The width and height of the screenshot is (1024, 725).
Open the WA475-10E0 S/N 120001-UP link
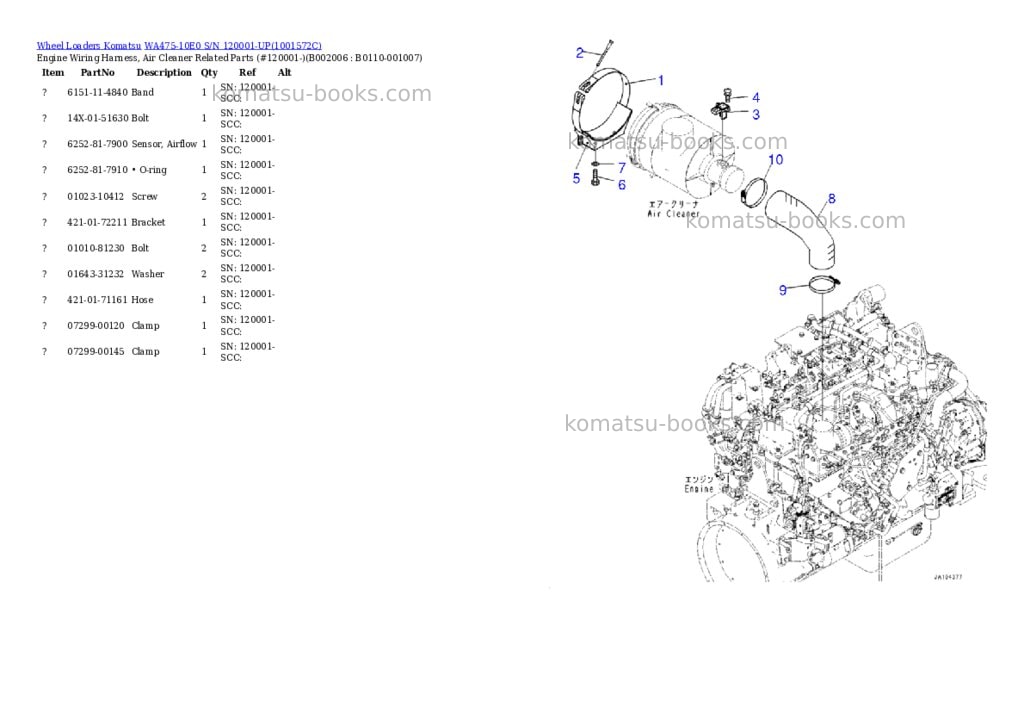(232, 46)
